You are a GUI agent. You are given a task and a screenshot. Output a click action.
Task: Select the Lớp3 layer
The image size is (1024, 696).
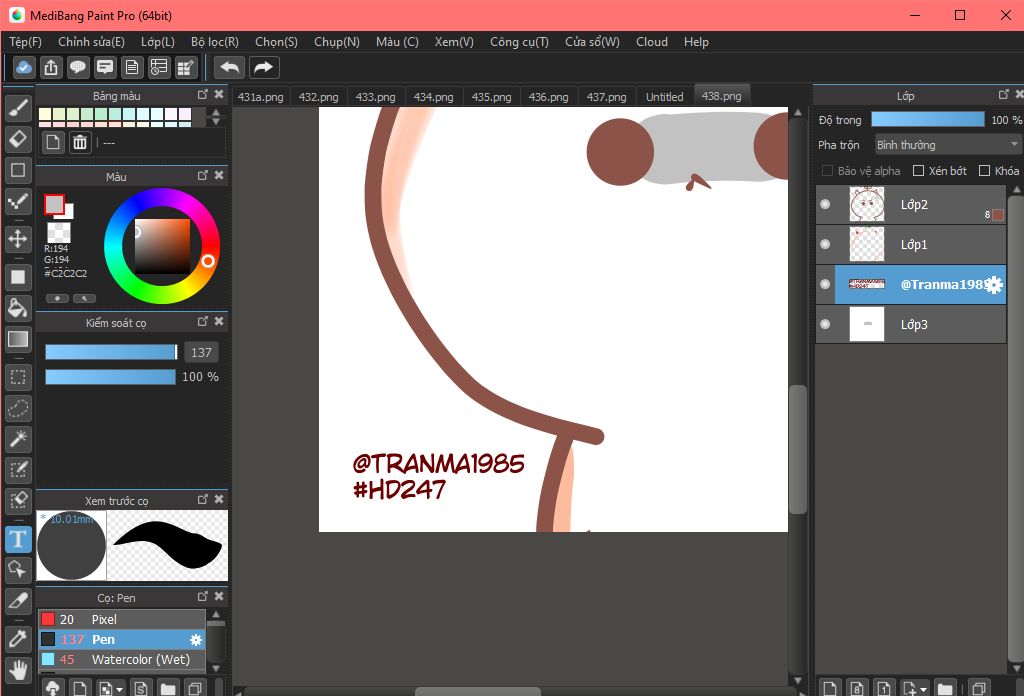pos(911,324)
